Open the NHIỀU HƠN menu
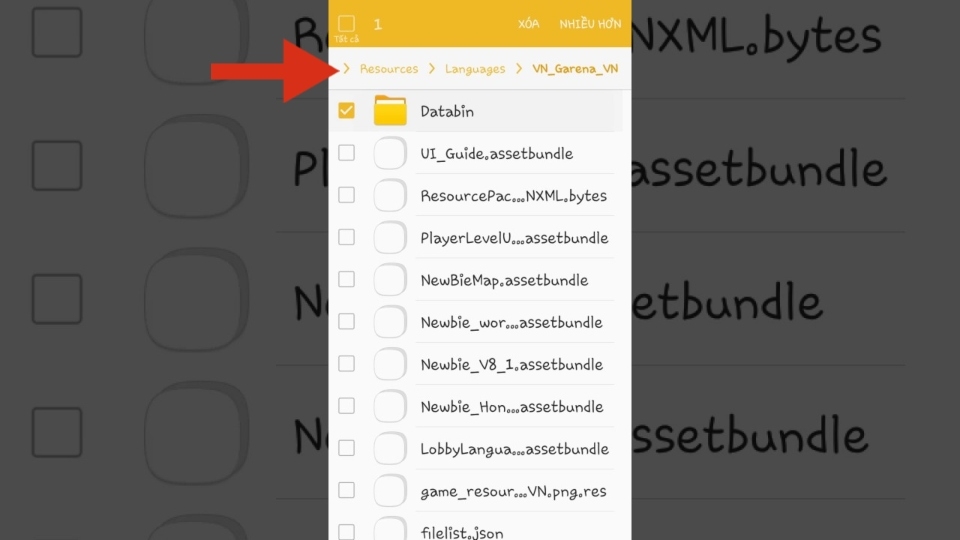Viewport: 960px width, 540px height. coord(590,24)
